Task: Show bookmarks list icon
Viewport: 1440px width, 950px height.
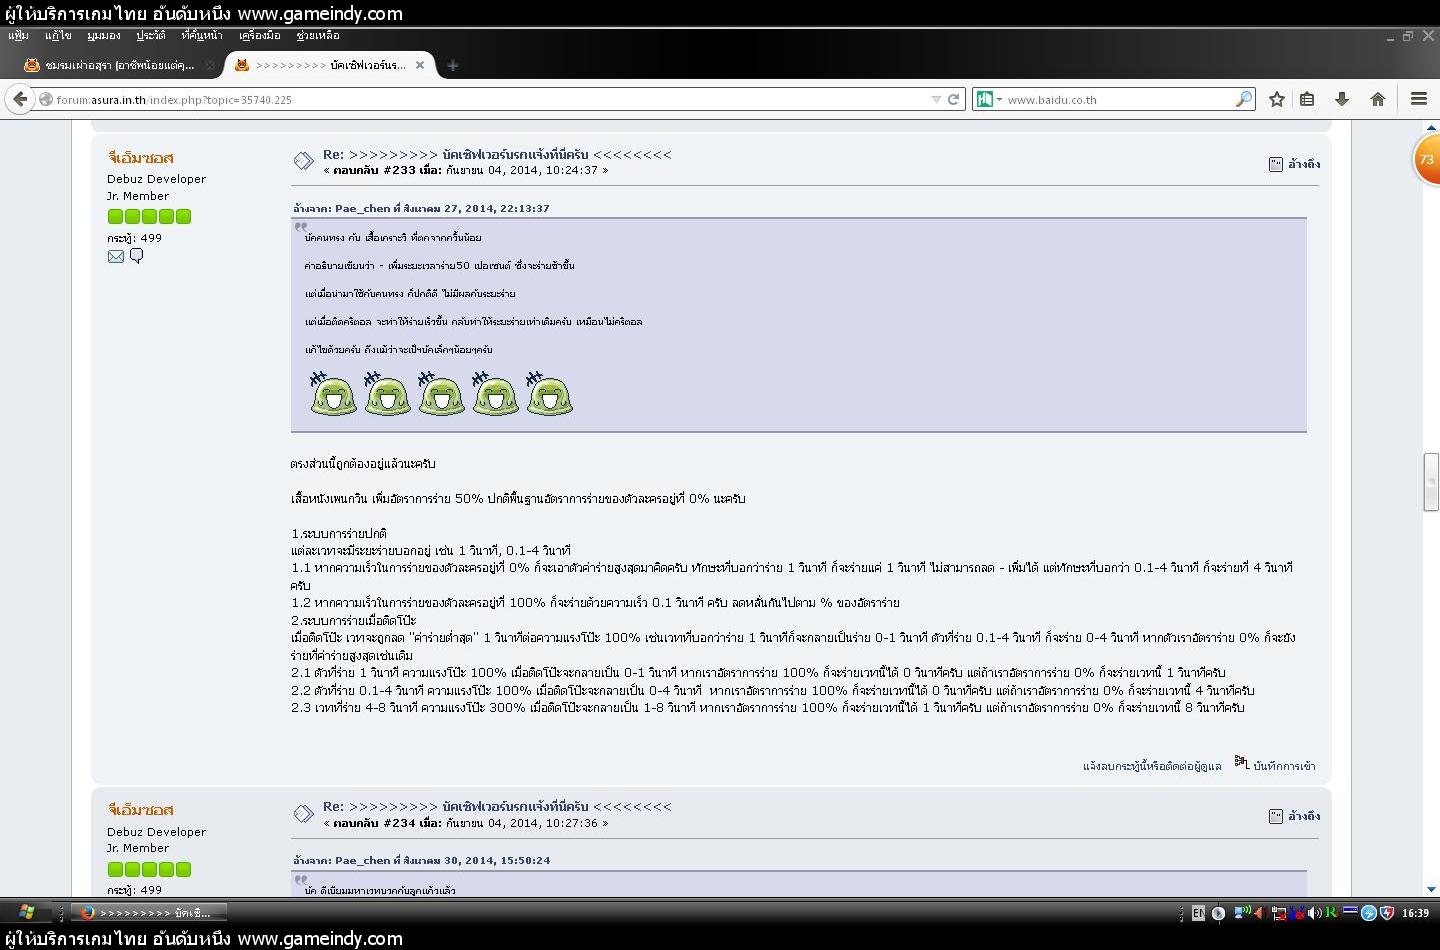Action: (1307, 99)
